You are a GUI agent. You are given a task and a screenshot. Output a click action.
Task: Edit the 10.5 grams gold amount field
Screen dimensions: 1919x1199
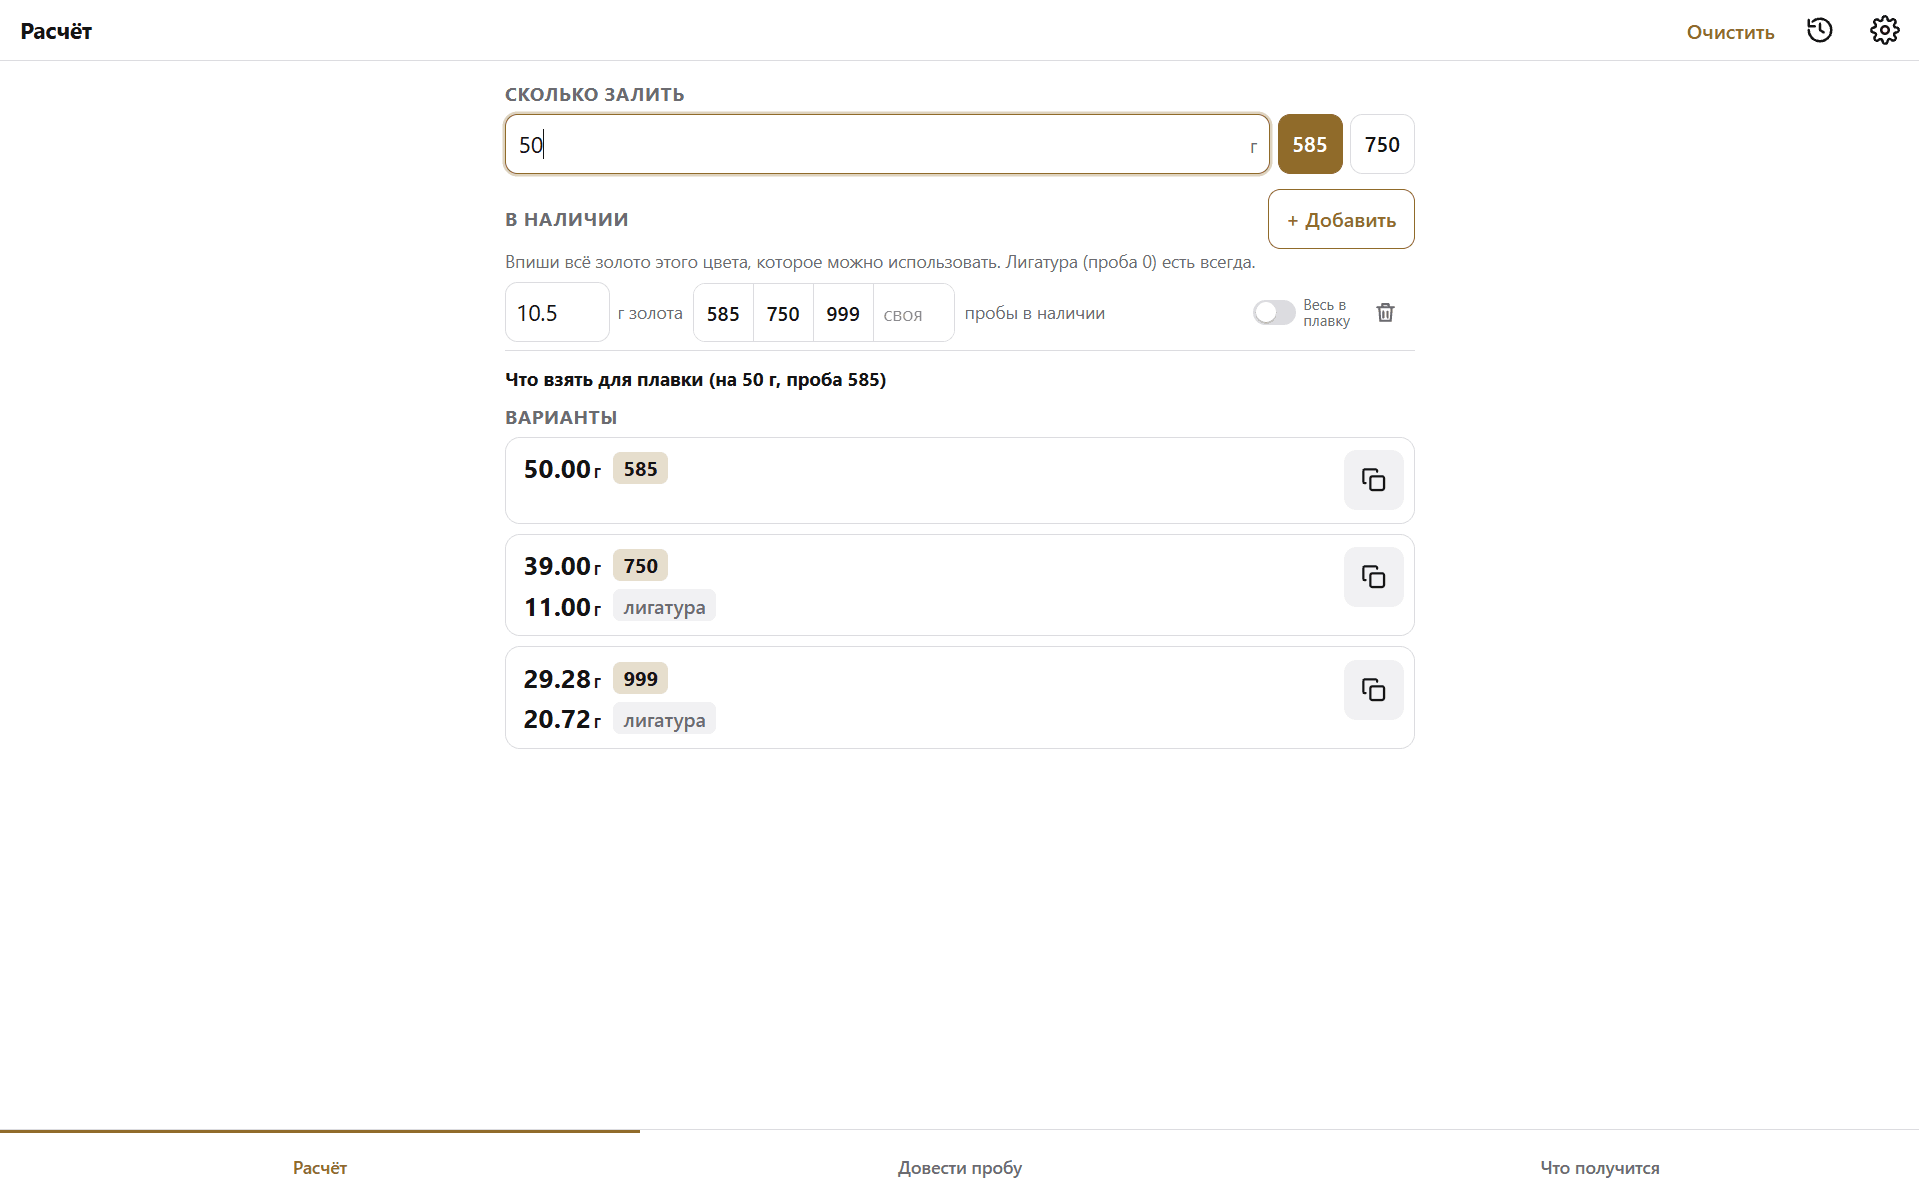(x=557, y=313)
